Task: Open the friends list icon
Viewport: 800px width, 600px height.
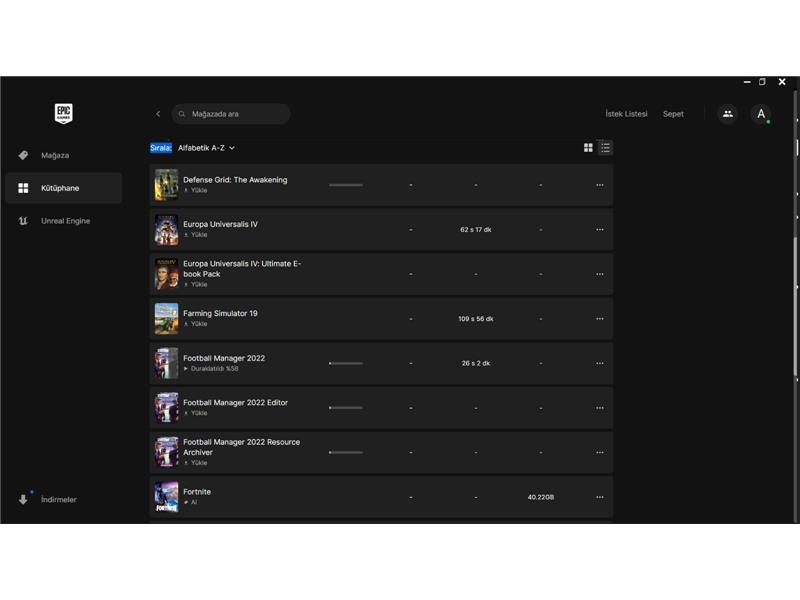Action: click(x=728, y=114)
